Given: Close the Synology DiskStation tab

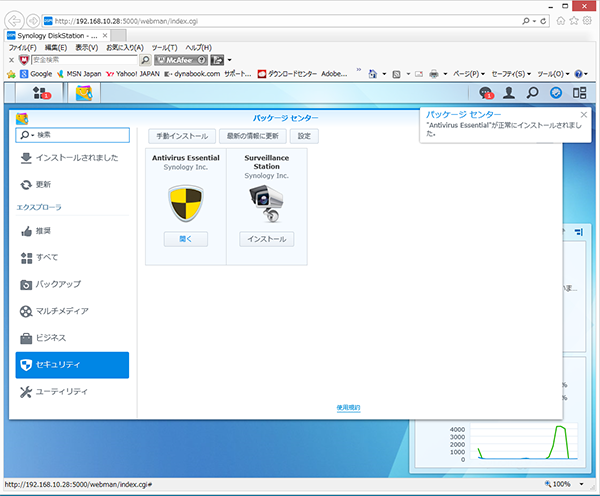Looking at the screenshot, I should click(104, 35).
